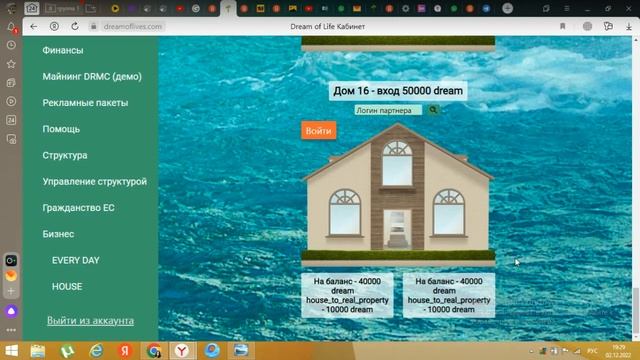Open video play icon in browser sidebar
Viewport: 640px width, 360px height.
tap(11, 101)
